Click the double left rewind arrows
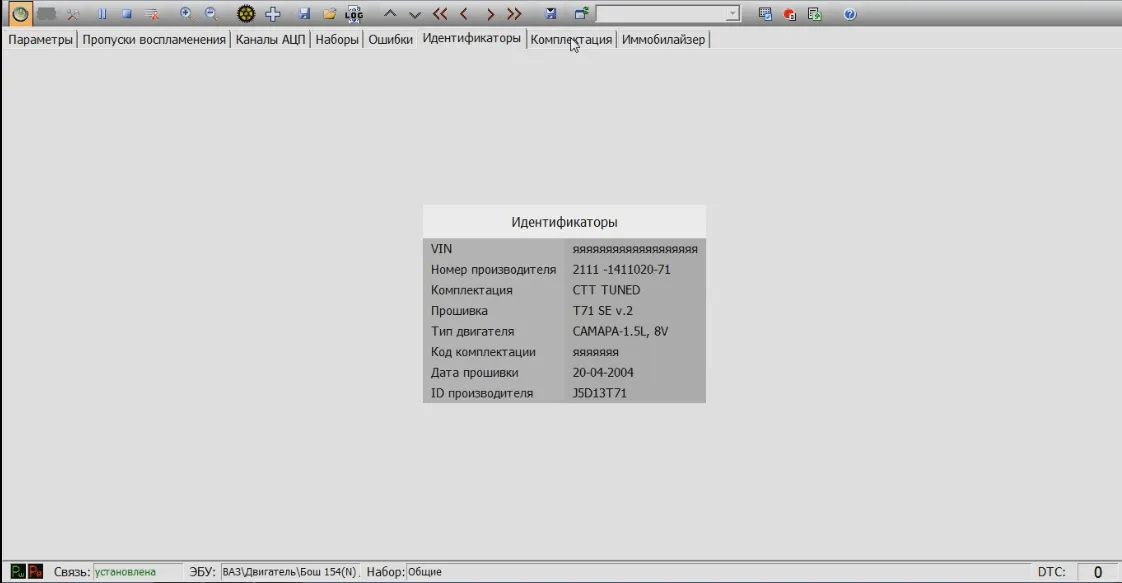1122x583 pixels. 440,14
